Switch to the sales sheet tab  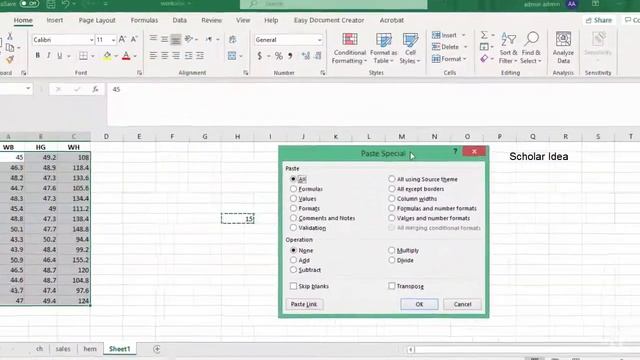click(x=63, y=349)
